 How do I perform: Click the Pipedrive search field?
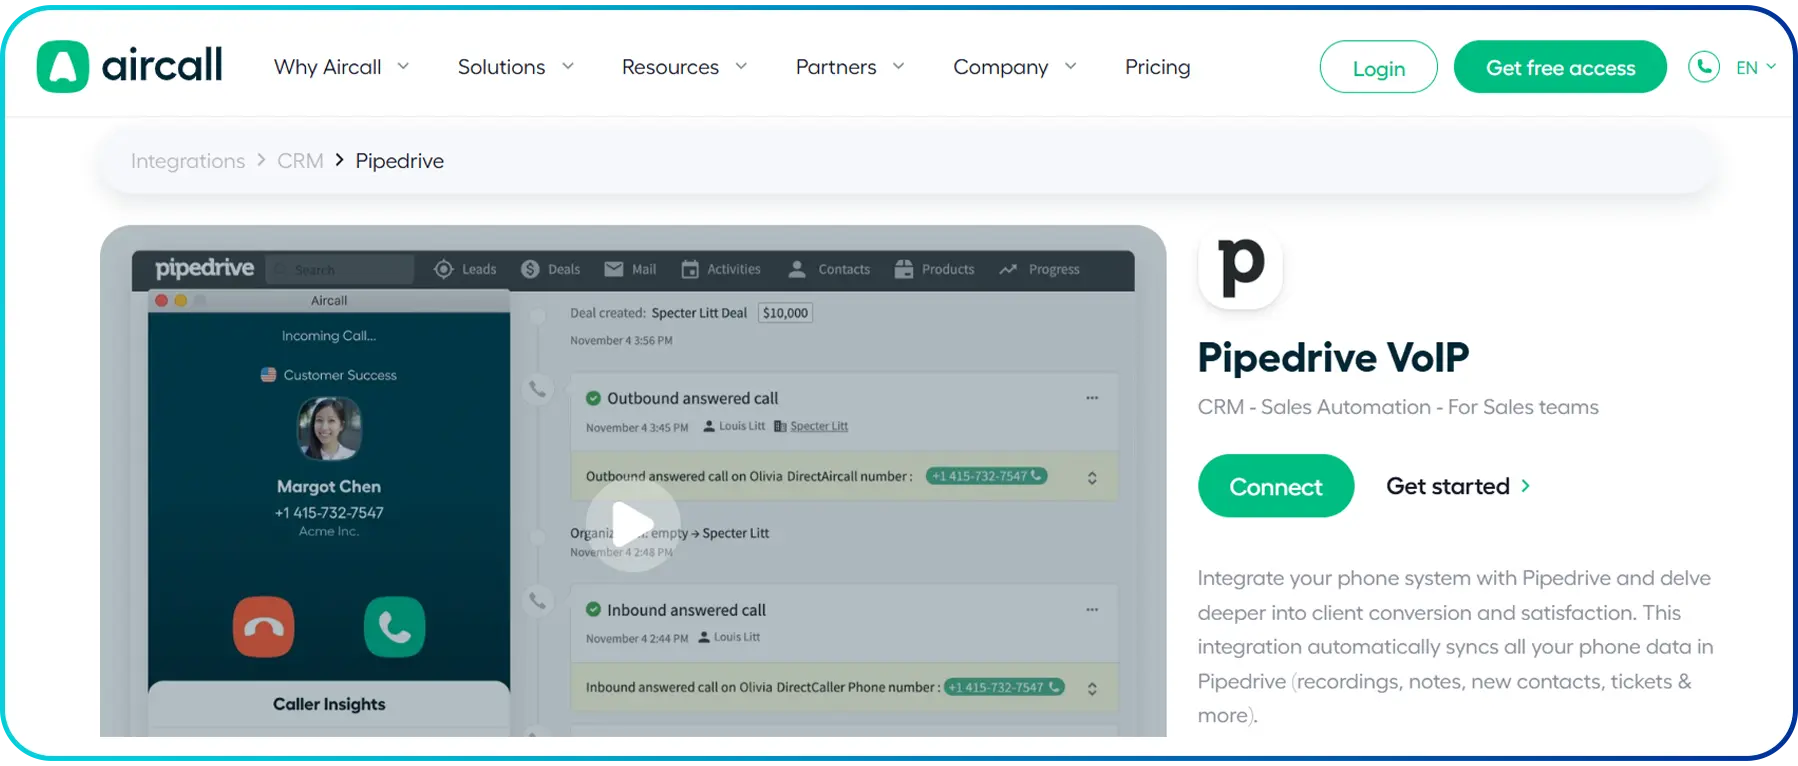tap(340, 269)
